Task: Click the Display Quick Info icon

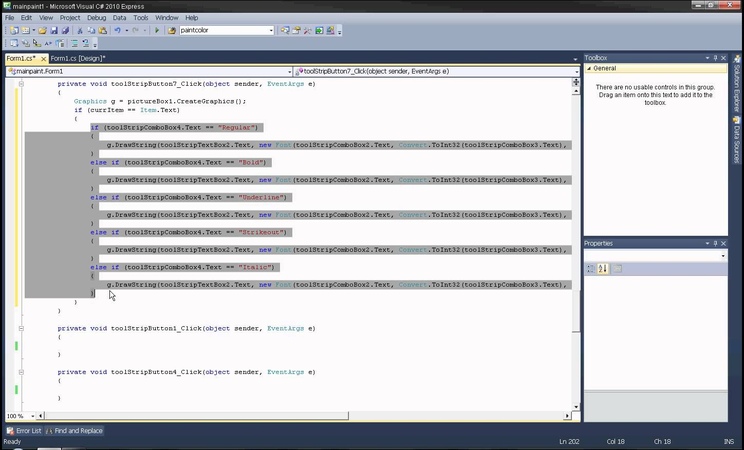Action: [37, 43]
